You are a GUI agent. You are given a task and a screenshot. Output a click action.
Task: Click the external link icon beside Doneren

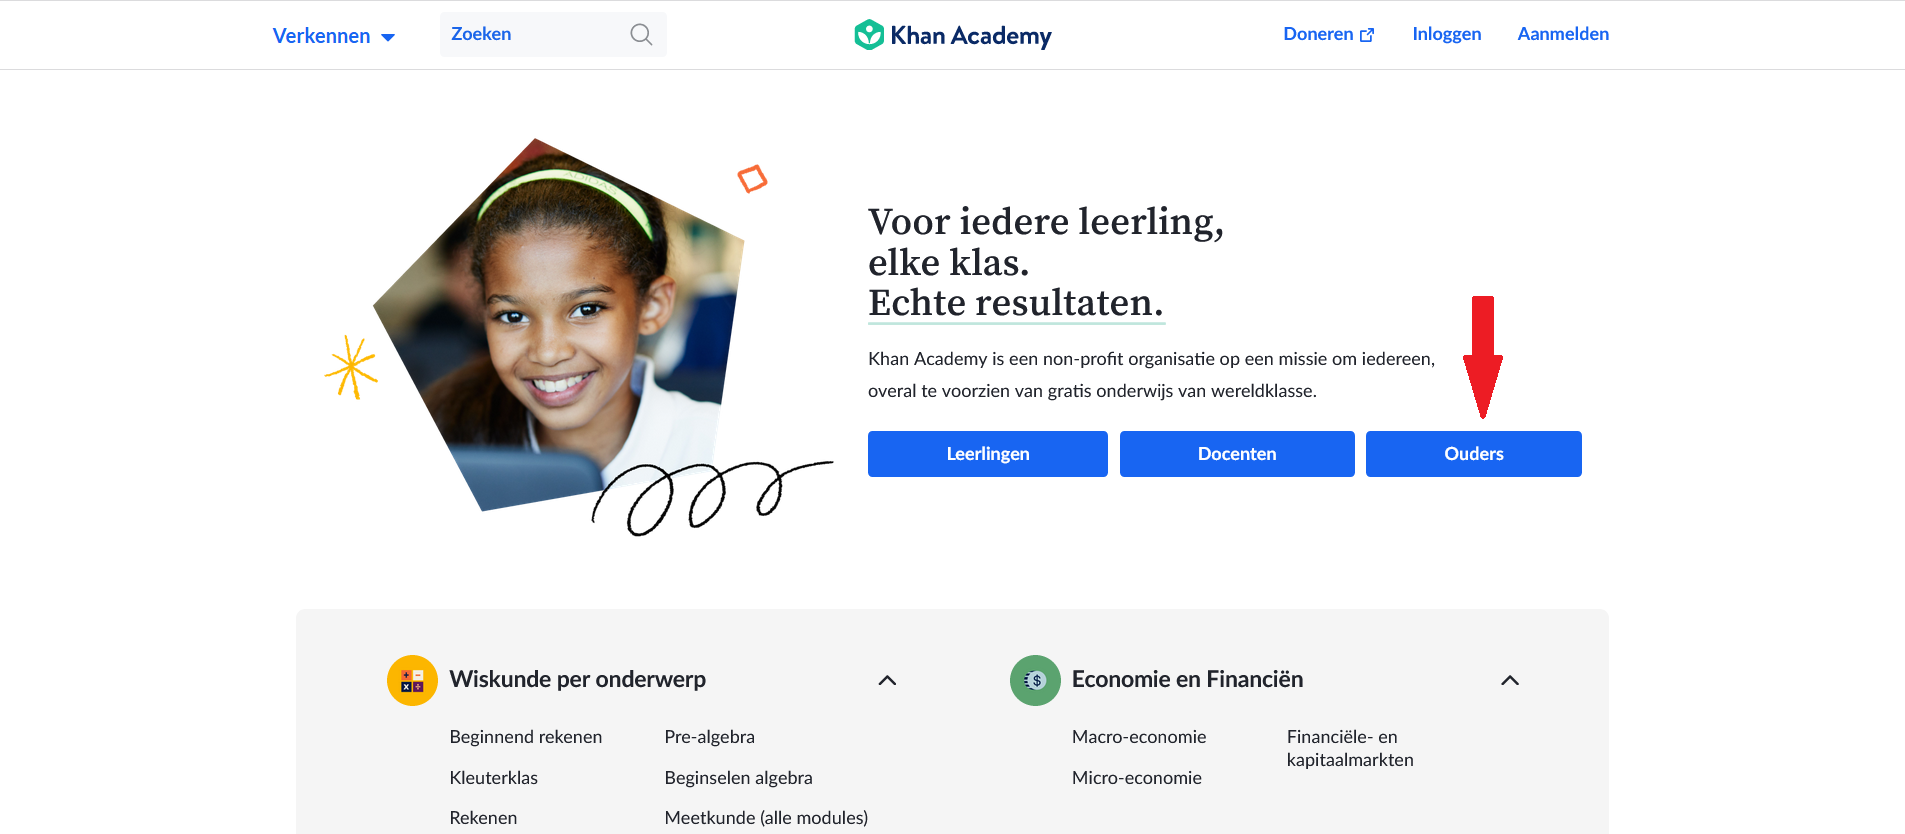pos(1367,35)
